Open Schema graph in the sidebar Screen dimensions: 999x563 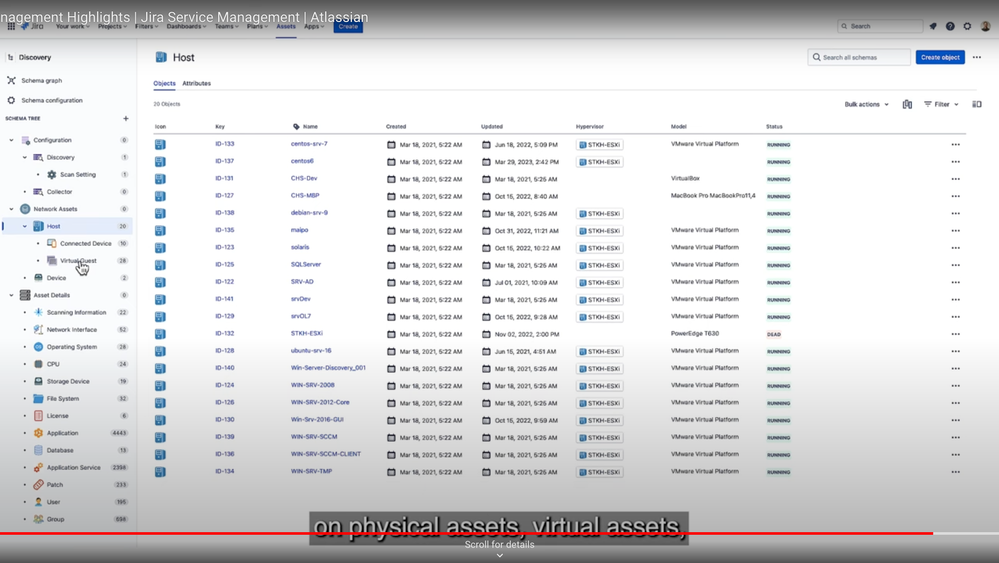[x=41, y=81]
